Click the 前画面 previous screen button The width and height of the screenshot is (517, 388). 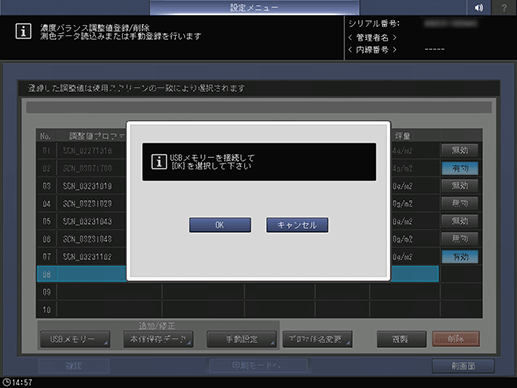(x=463, y=366)
